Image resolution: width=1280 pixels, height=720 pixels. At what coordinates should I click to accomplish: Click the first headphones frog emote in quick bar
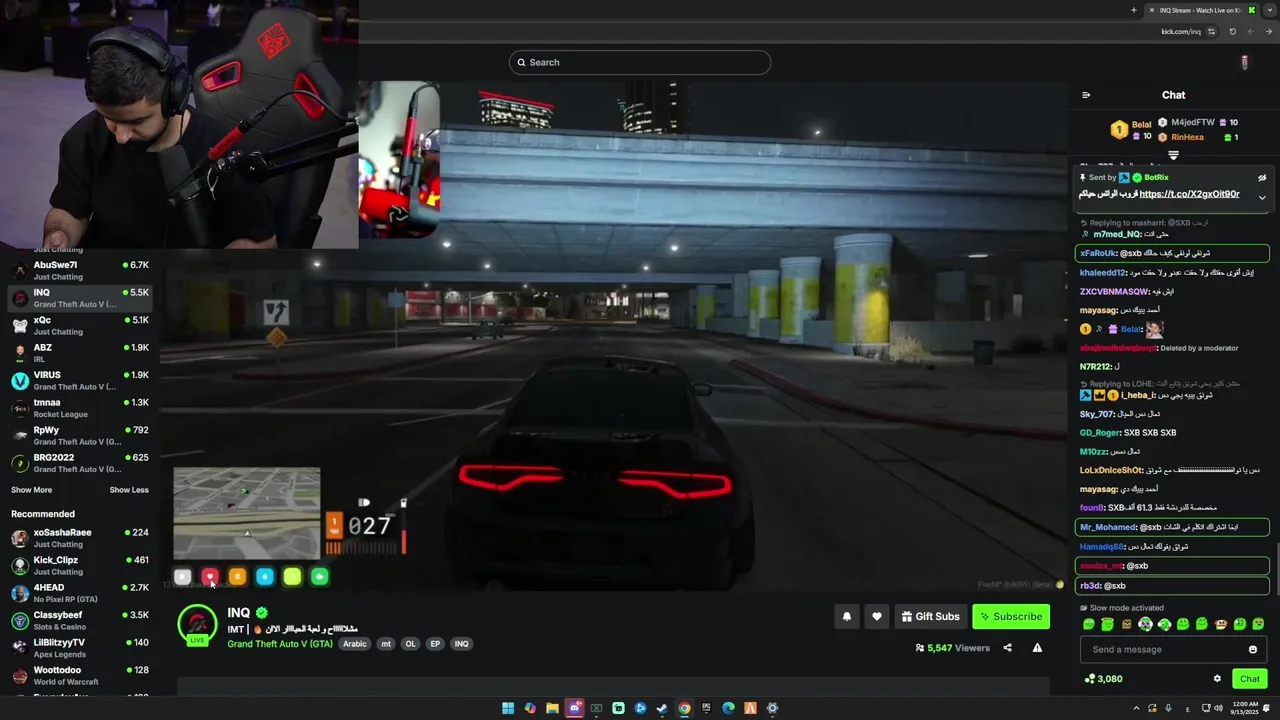tap(1145, 624)
